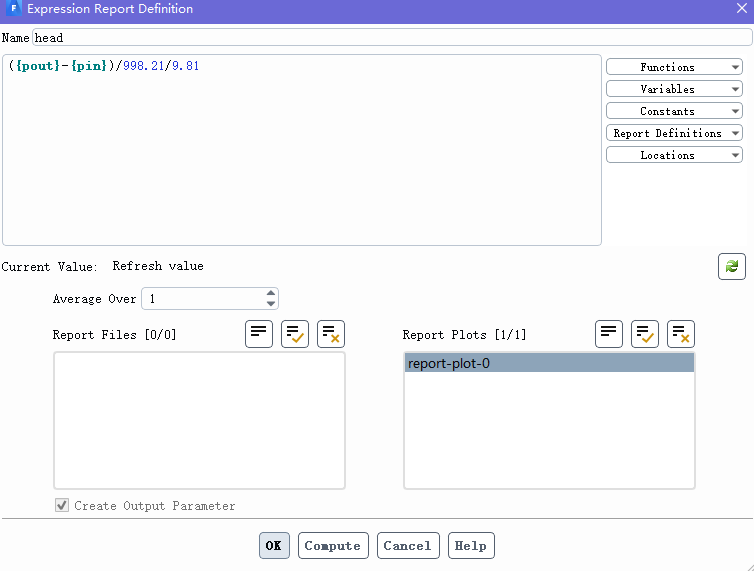Click the refresh current value icon
Viewport: 754px width, 571px height.
point(731,266)
